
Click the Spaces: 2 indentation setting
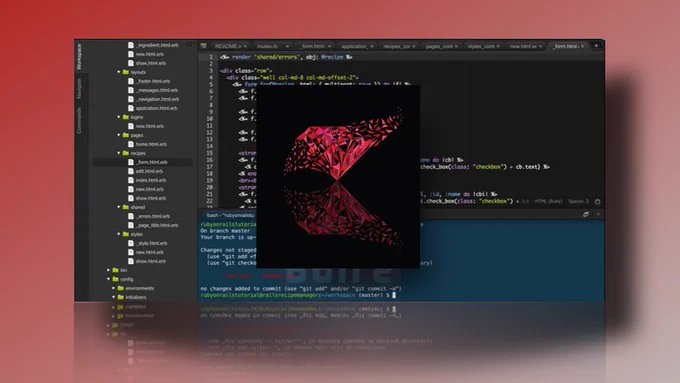[x=579, y=201]
